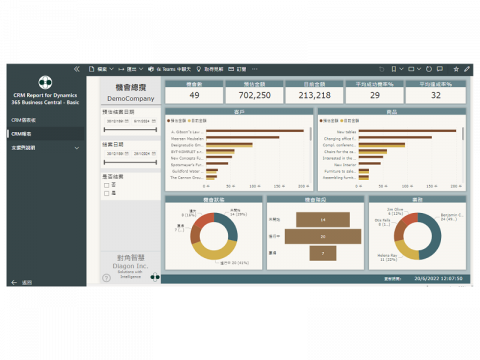Open the more options ellipsis menu

255,69
